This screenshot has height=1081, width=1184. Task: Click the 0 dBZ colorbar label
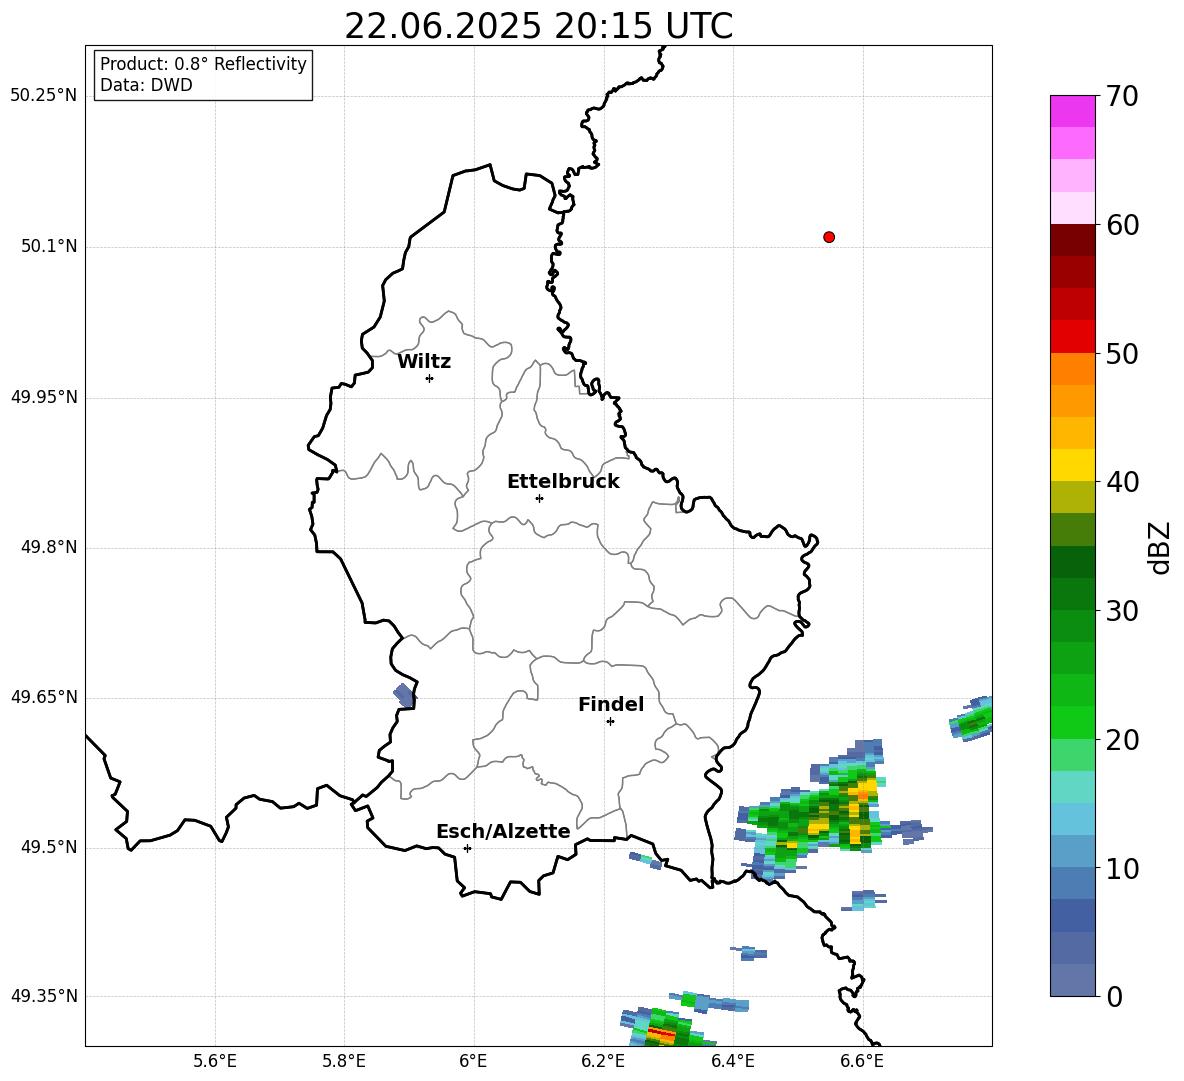1114,996
